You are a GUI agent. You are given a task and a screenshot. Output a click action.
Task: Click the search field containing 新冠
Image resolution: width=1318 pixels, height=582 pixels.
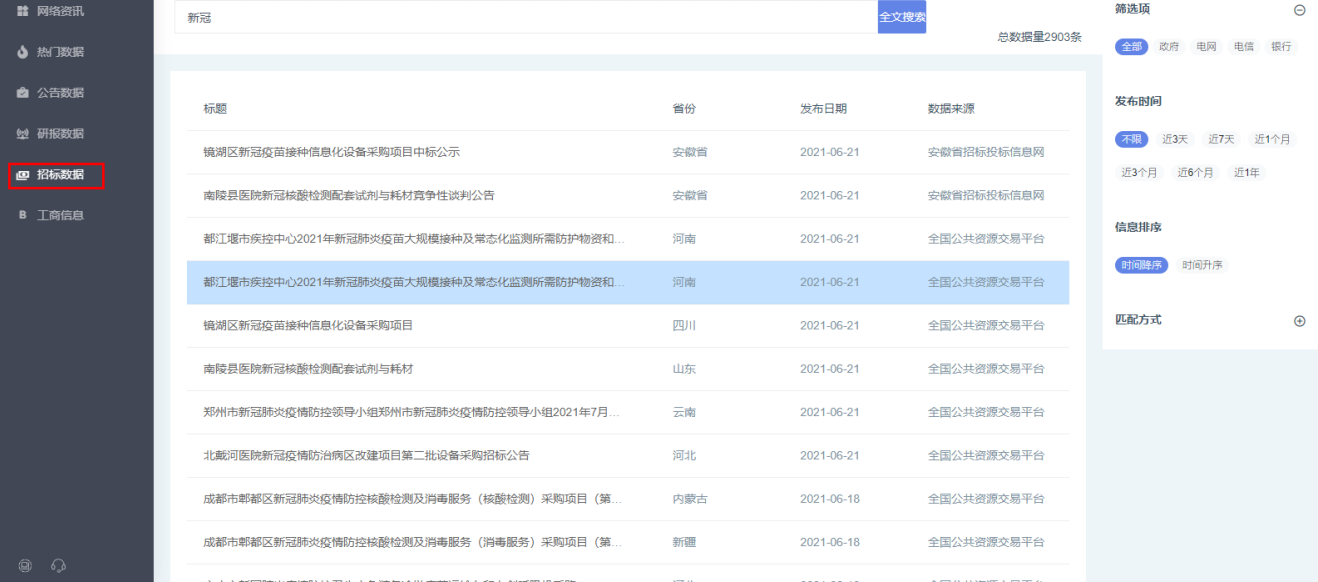pyautogui.click(x=525, y=18)
